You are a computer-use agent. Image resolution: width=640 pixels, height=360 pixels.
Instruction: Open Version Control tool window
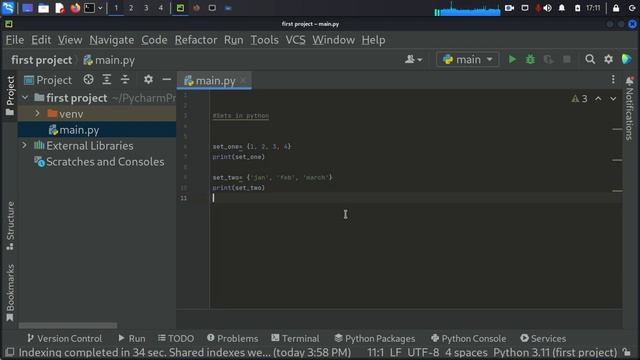[x=64, y=338]
